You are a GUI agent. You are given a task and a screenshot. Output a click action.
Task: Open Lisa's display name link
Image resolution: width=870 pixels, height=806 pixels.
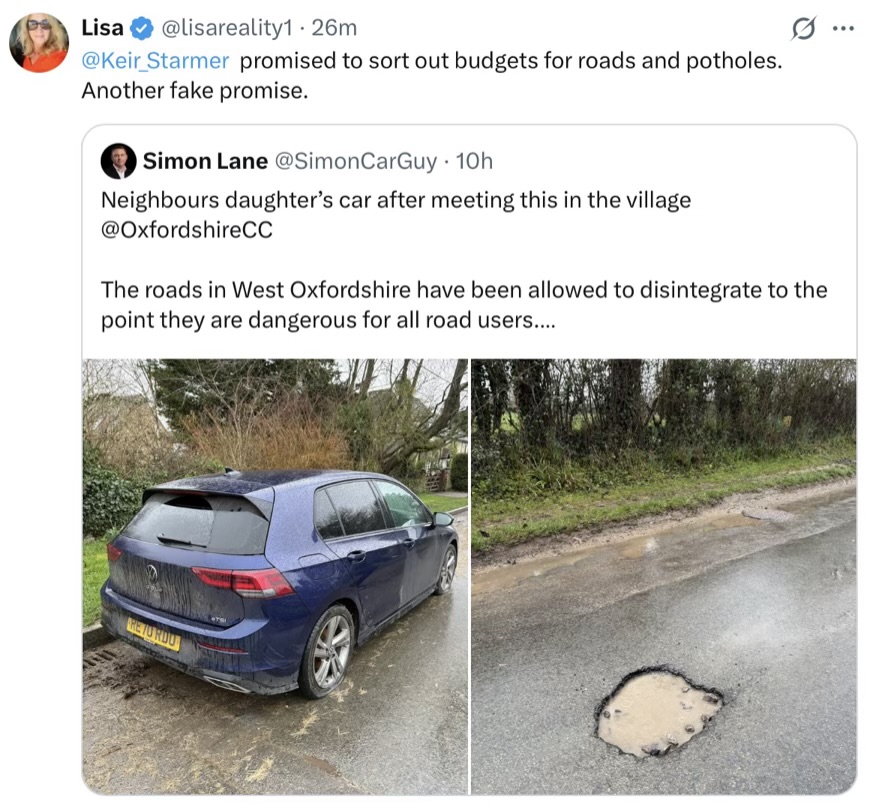103,28
